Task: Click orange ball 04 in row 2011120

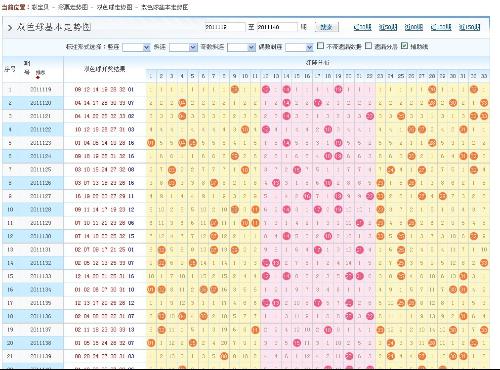Action: click(x=182, y=103)
